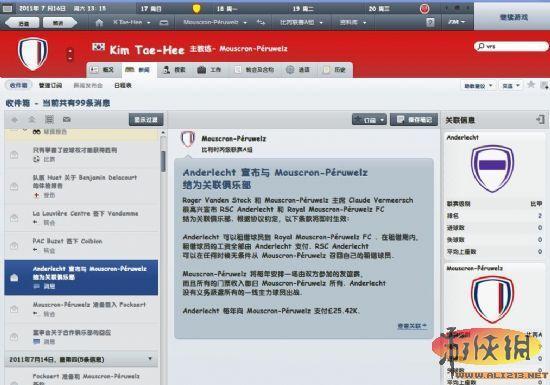Collapse the related info panel via arrow icon
This screenshot has width=550, height=385.
[x=540, y=120]
